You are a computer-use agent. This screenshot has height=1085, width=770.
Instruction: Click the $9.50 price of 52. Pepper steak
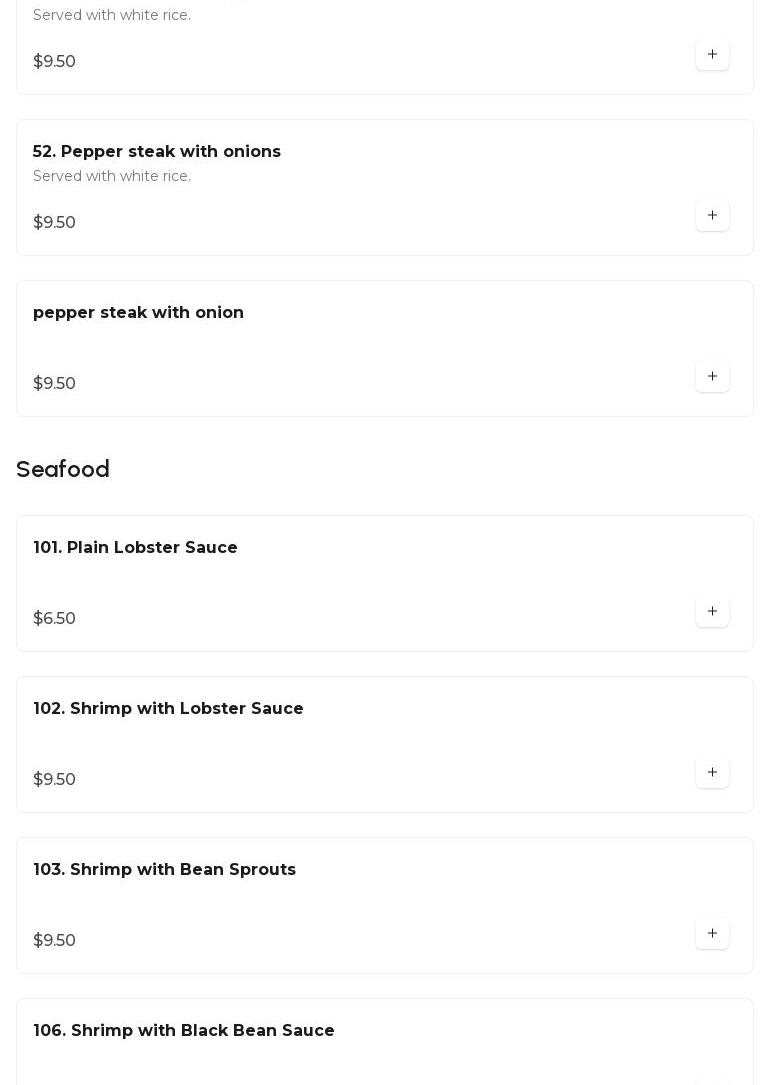(54, 223)
